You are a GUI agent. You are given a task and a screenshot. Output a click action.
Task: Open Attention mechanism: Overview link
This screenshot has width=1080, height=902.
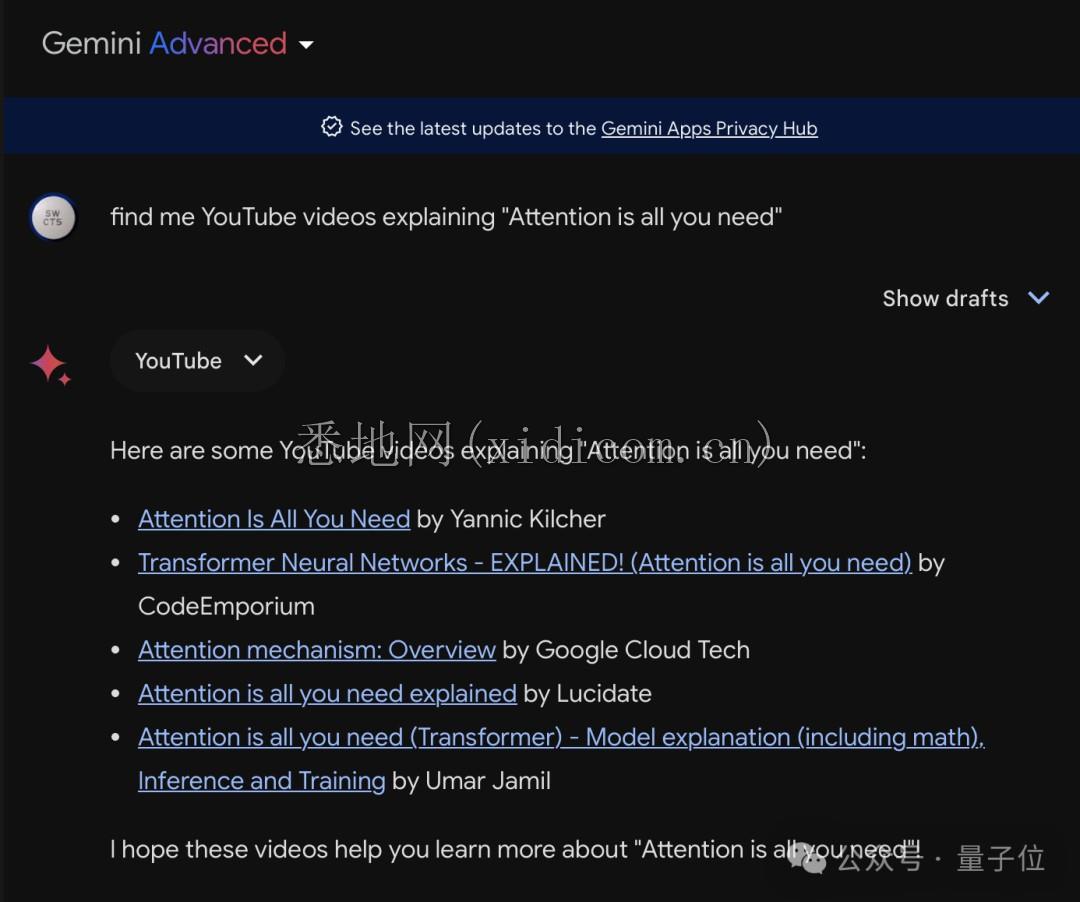pos(317,650)
